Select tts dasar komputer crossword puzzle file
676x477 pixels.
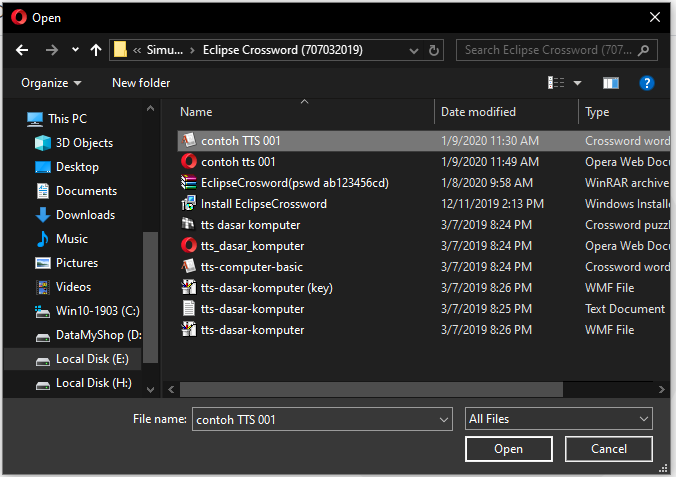pos(423,225)
